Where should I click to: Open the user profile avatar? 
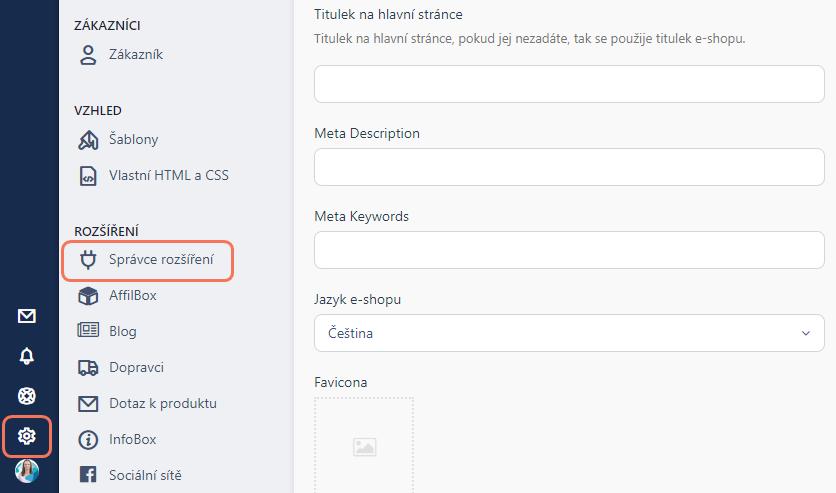click(27, 471)
